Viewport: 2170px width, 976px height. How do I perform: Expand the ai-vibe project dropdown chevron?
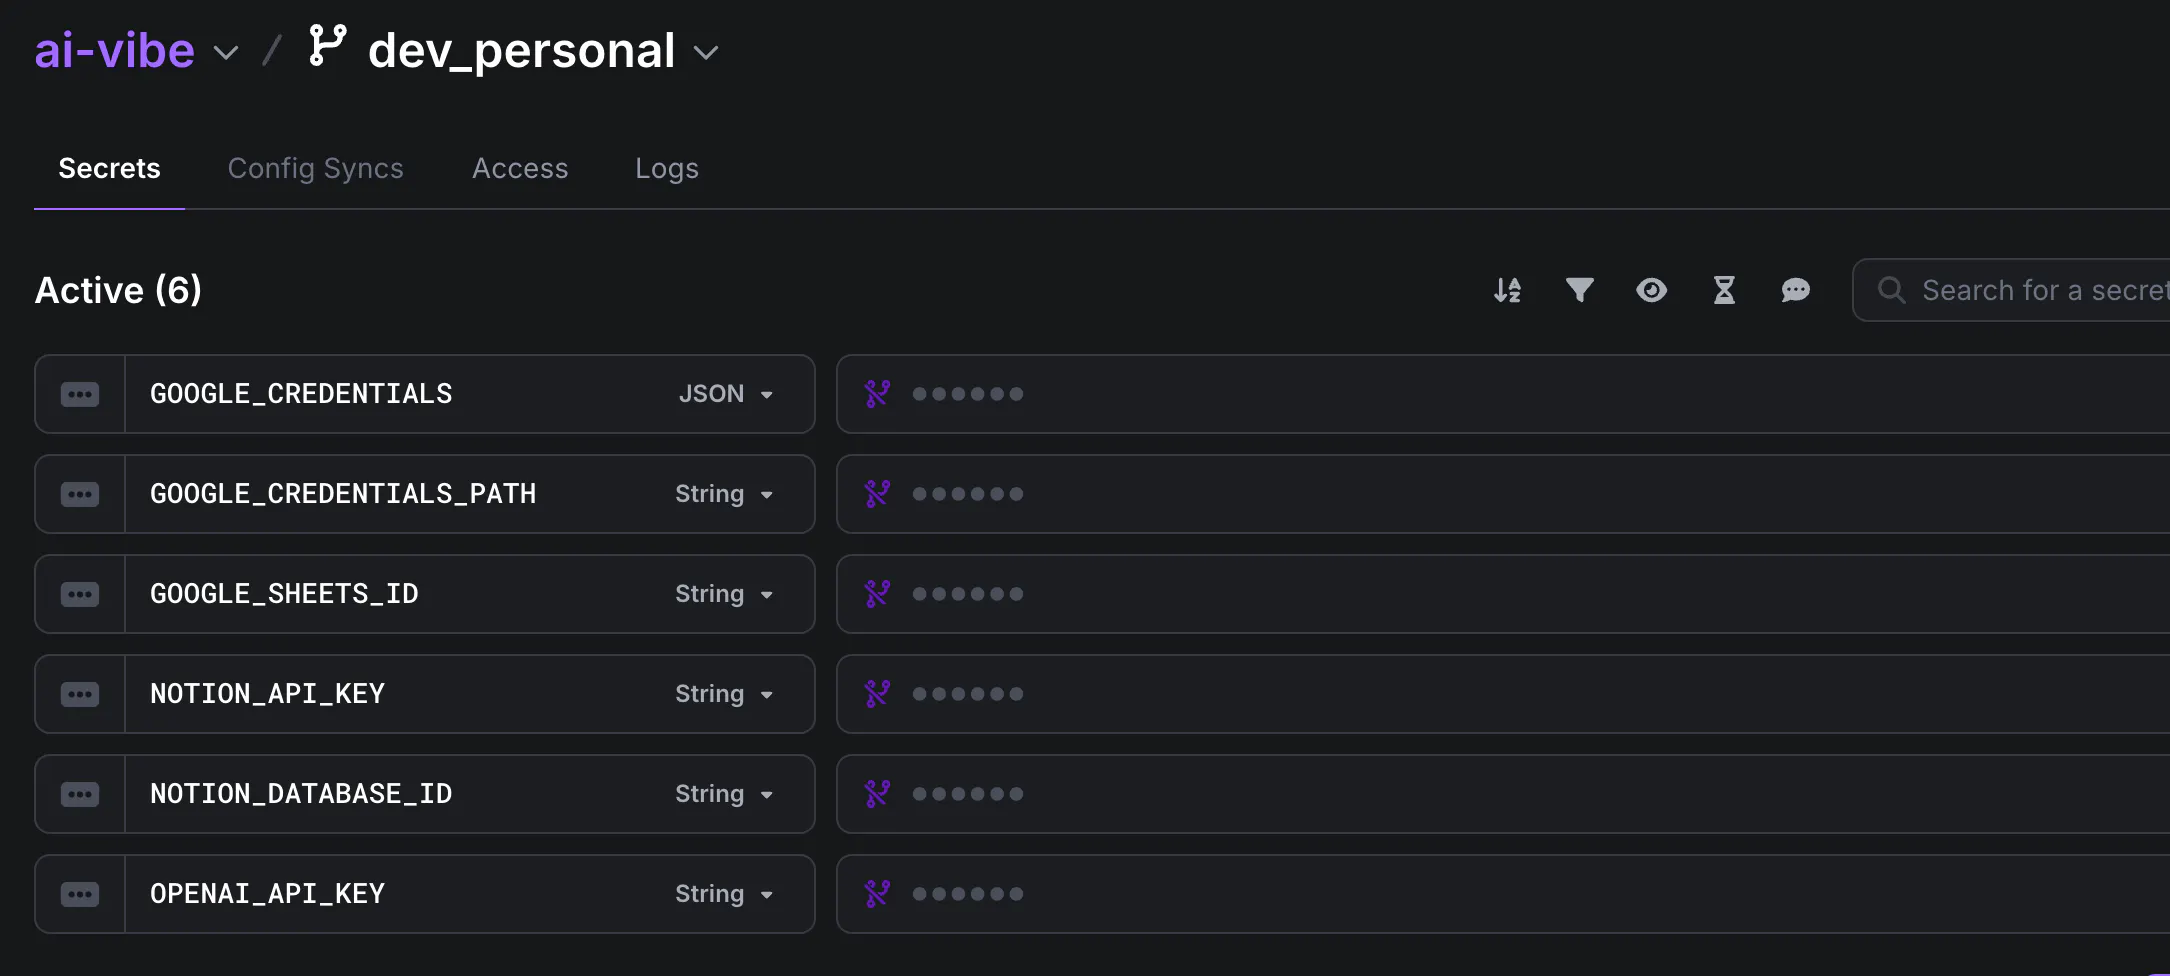click(x=227, y=53)
